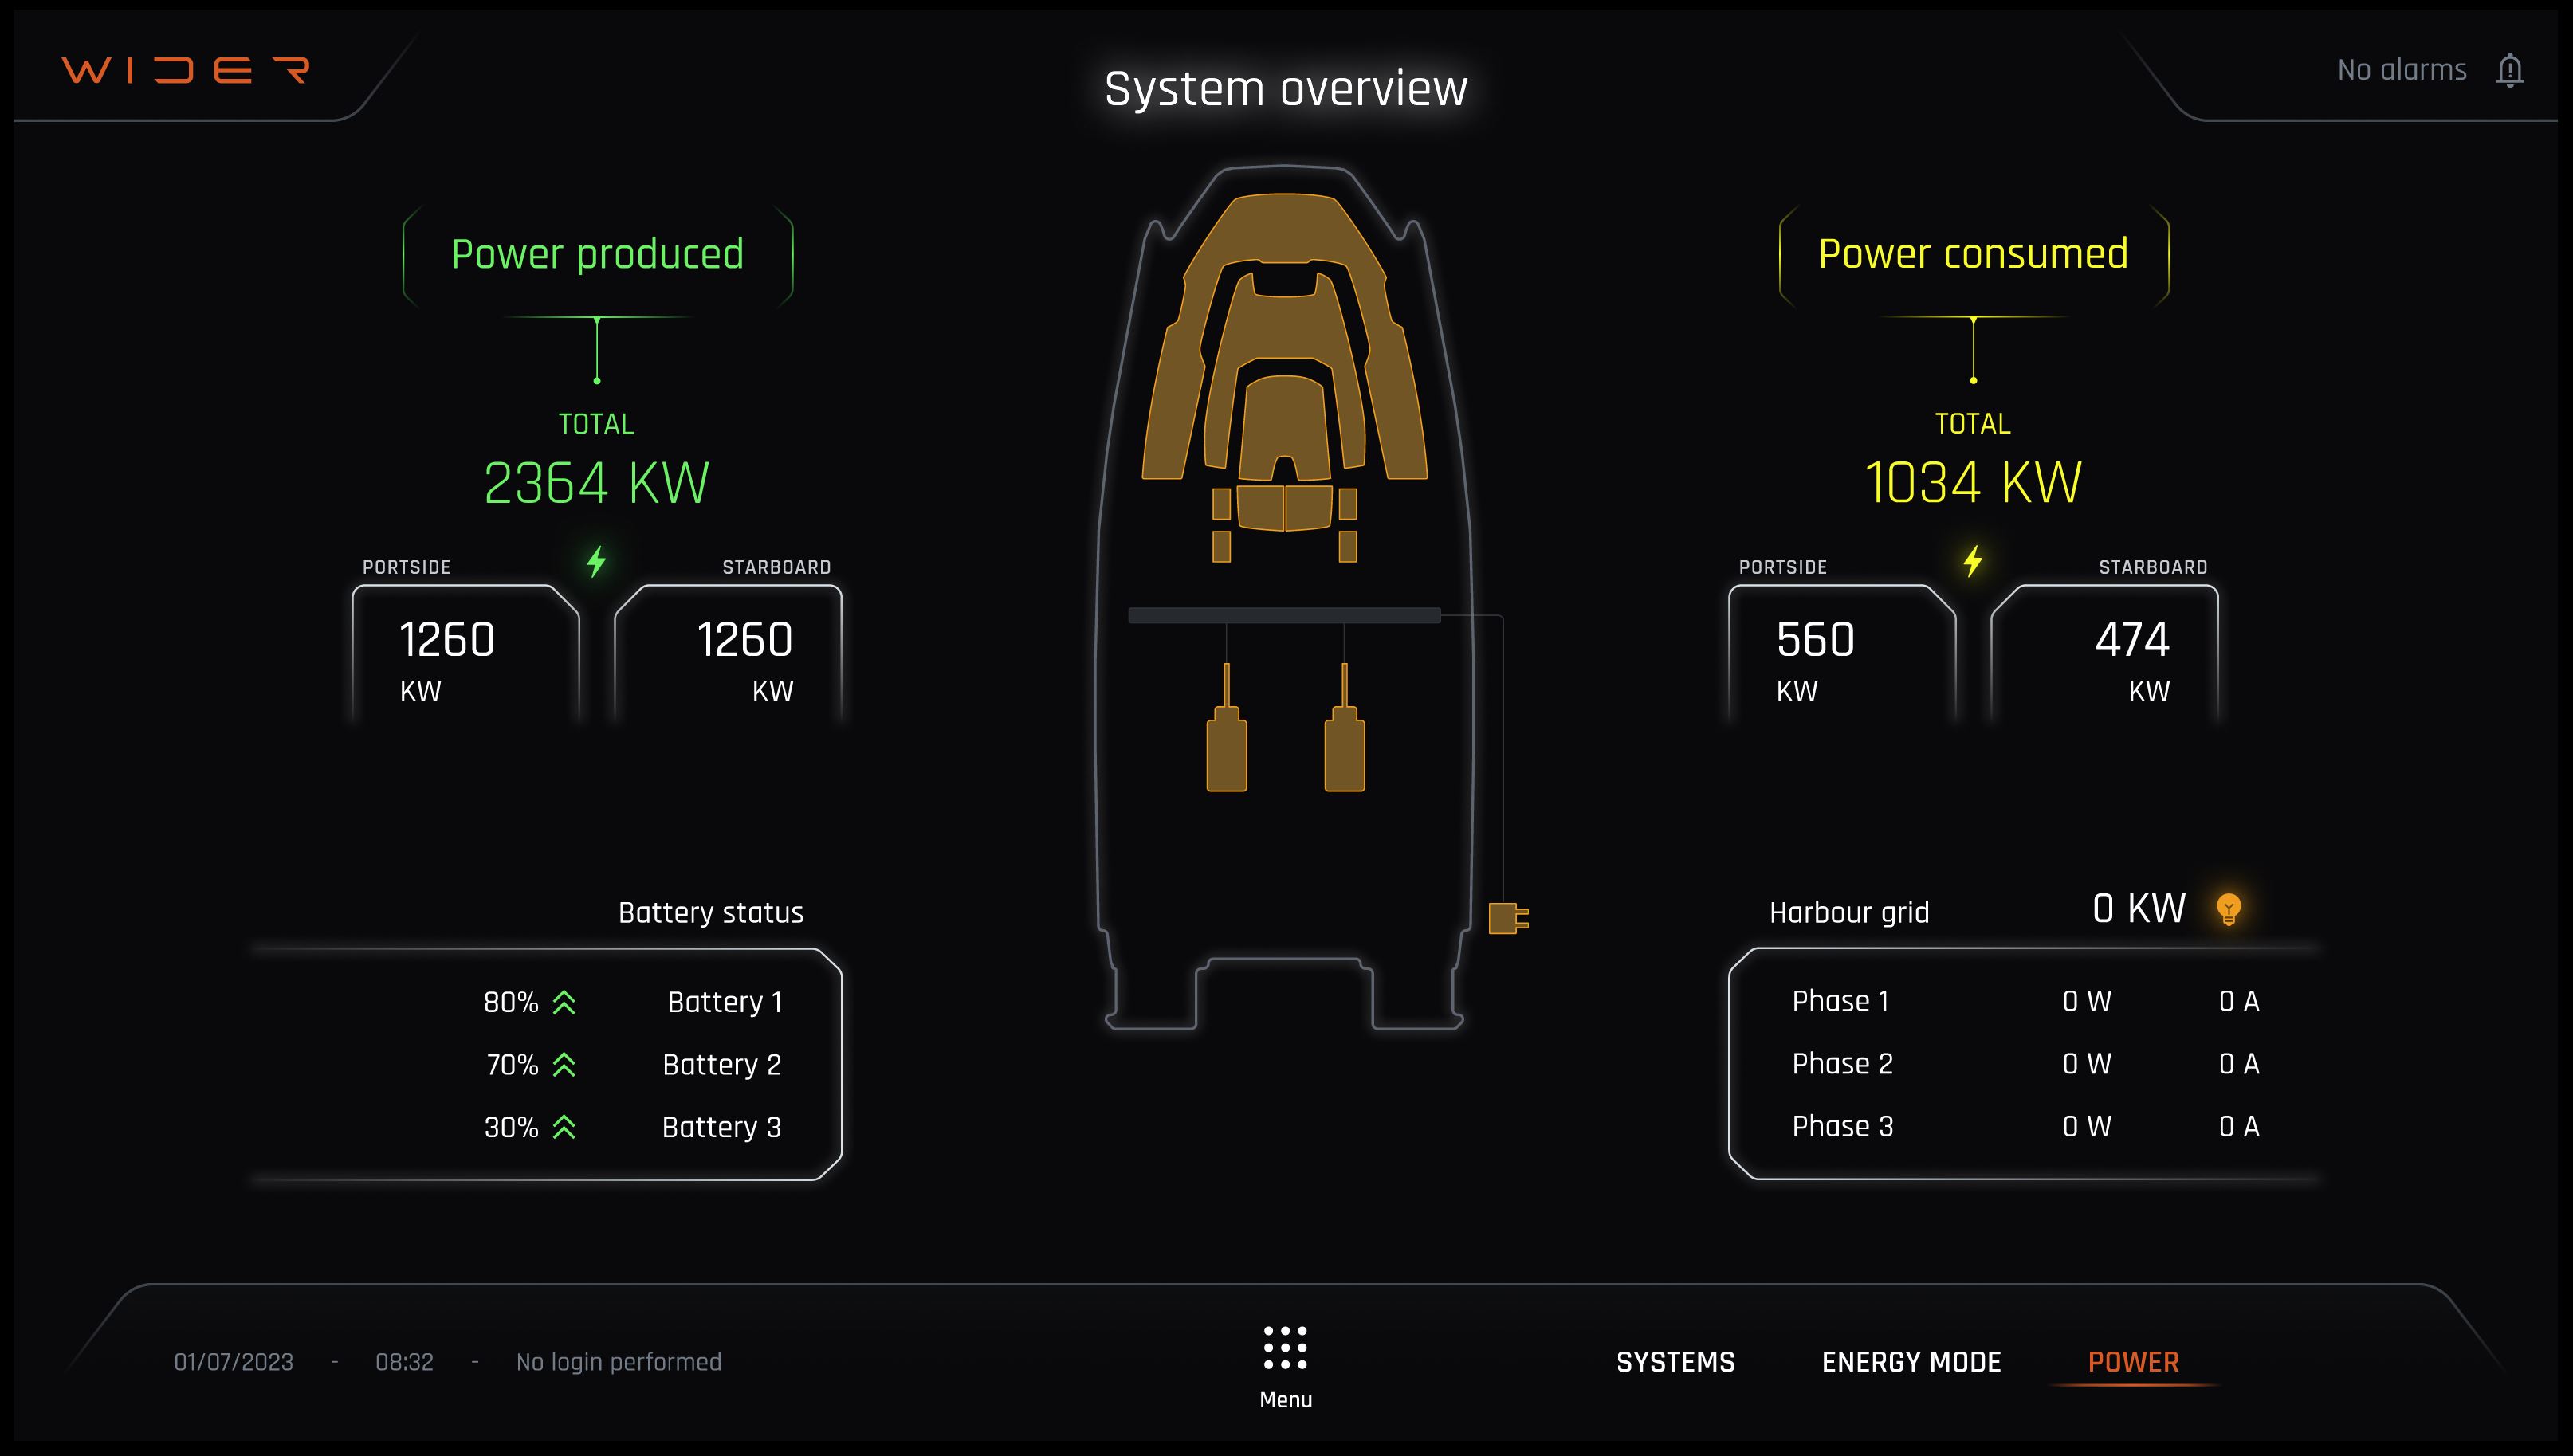Viewport: 2573px width, 1456px height.
Task: Switch to the ENERGY MODE tab
Action: [1911, 1362]
